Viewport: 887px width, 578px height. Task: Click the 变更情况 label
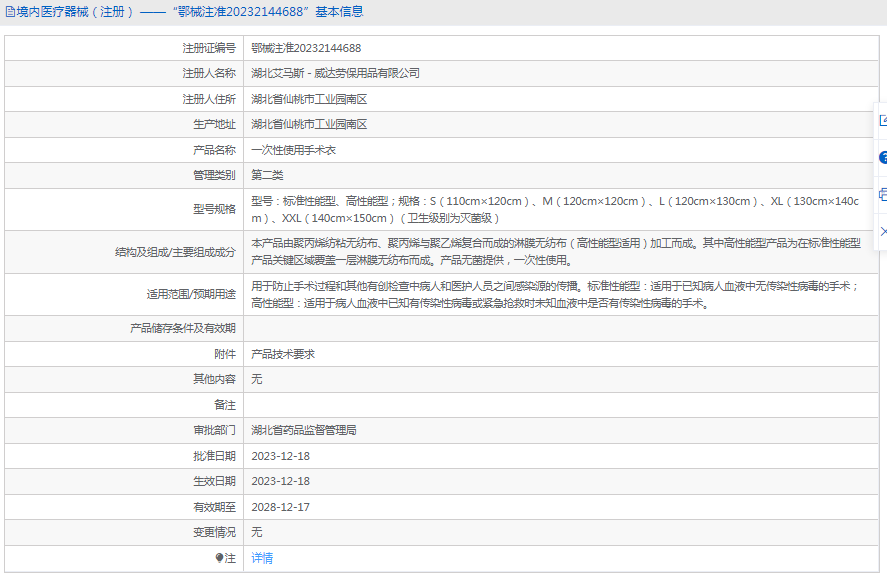point(214,532)
